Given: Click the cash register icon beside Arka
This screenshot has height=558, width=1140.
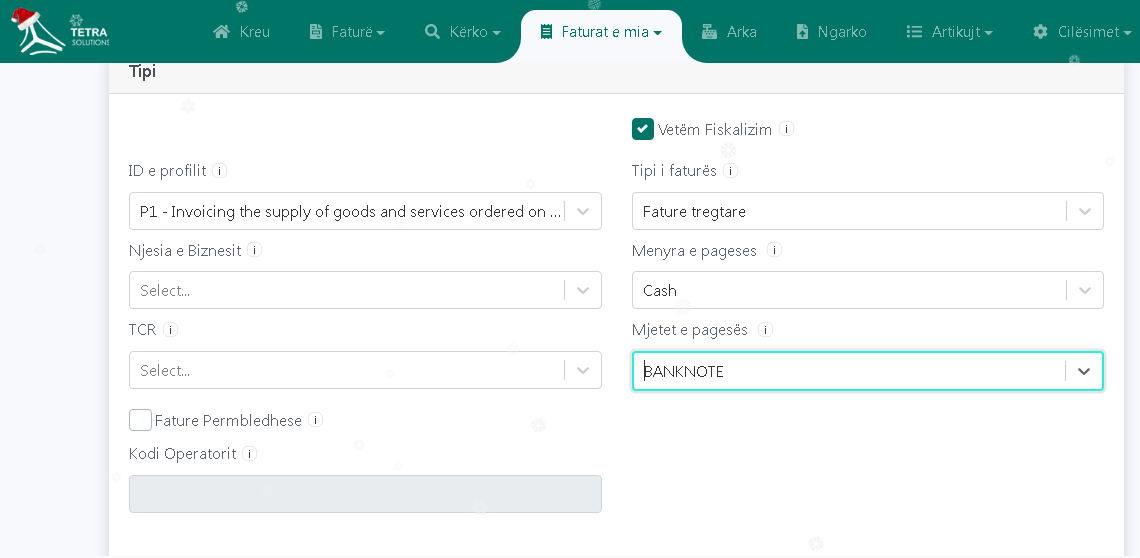Looking at the screenshot, I should pyautogui.click(x=710, y=32).
